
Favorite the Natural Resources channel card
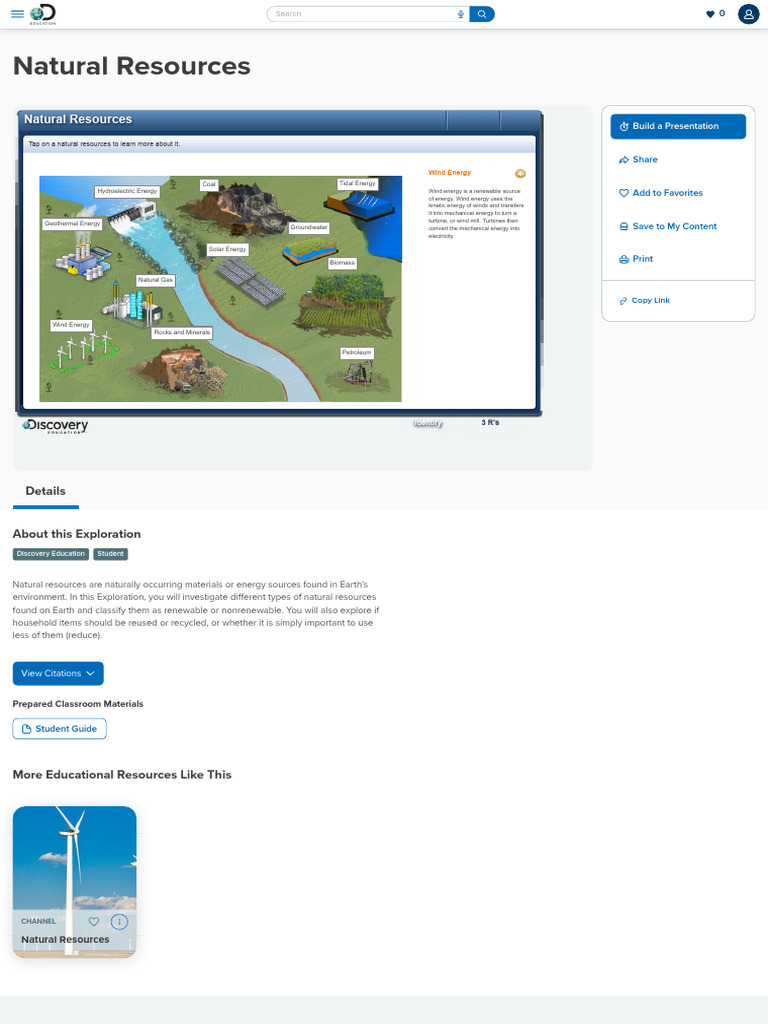click(x=93, y=921)
